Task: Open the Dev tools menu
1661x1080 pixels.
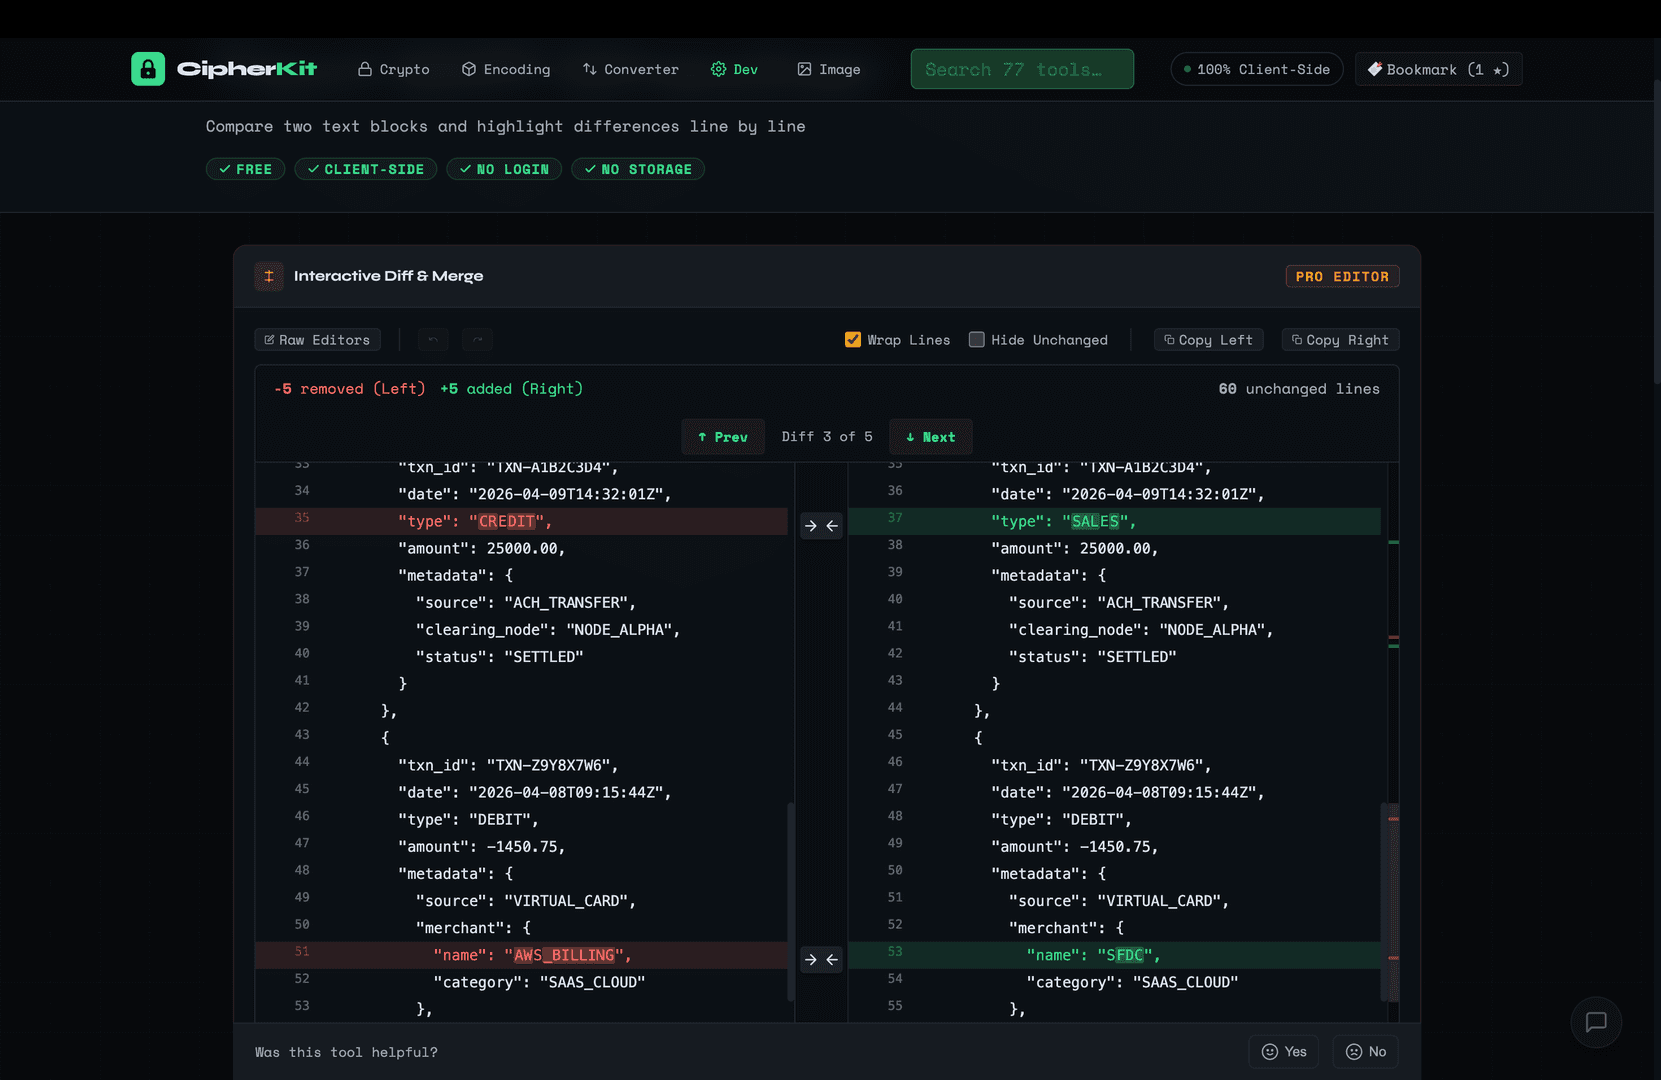Action: pos(734,69)
